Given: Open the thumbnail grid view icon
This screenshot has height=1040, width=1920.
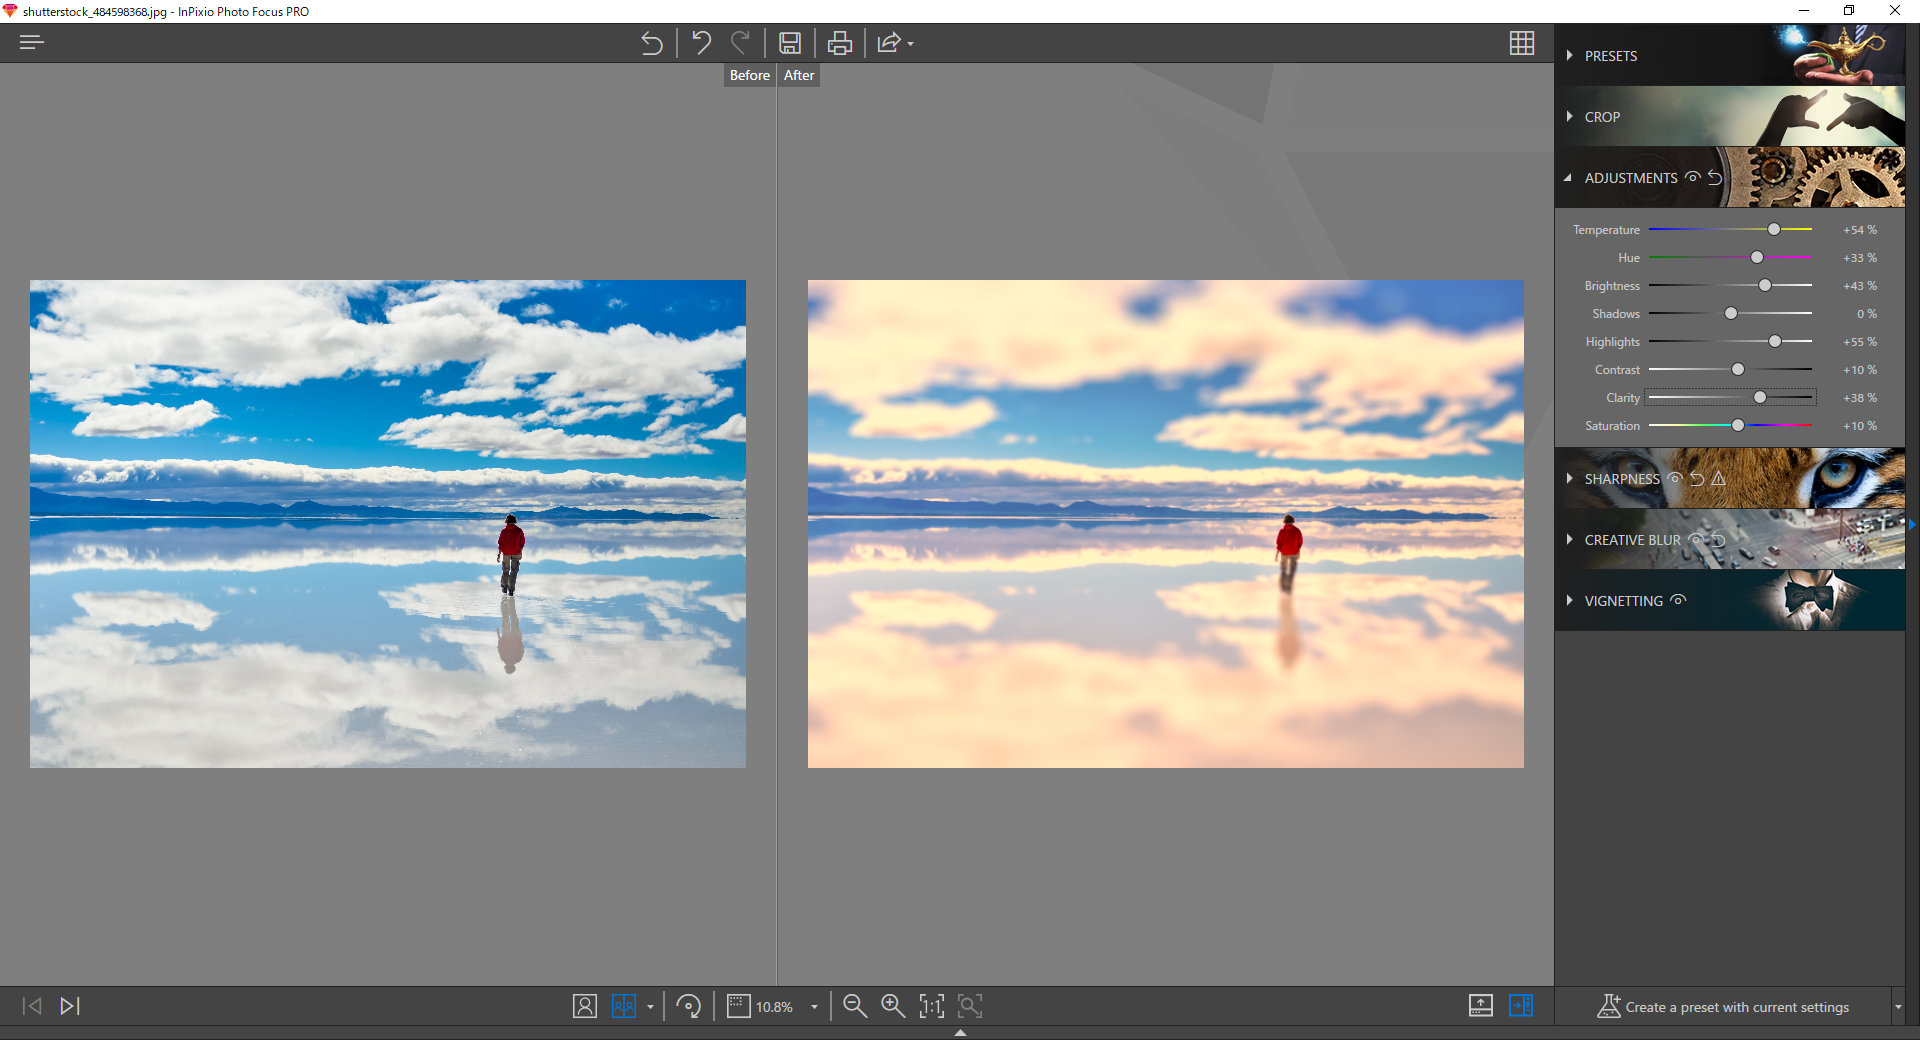Looking at the screenshot, I should pyautogui.click(x=1522, y=43).
